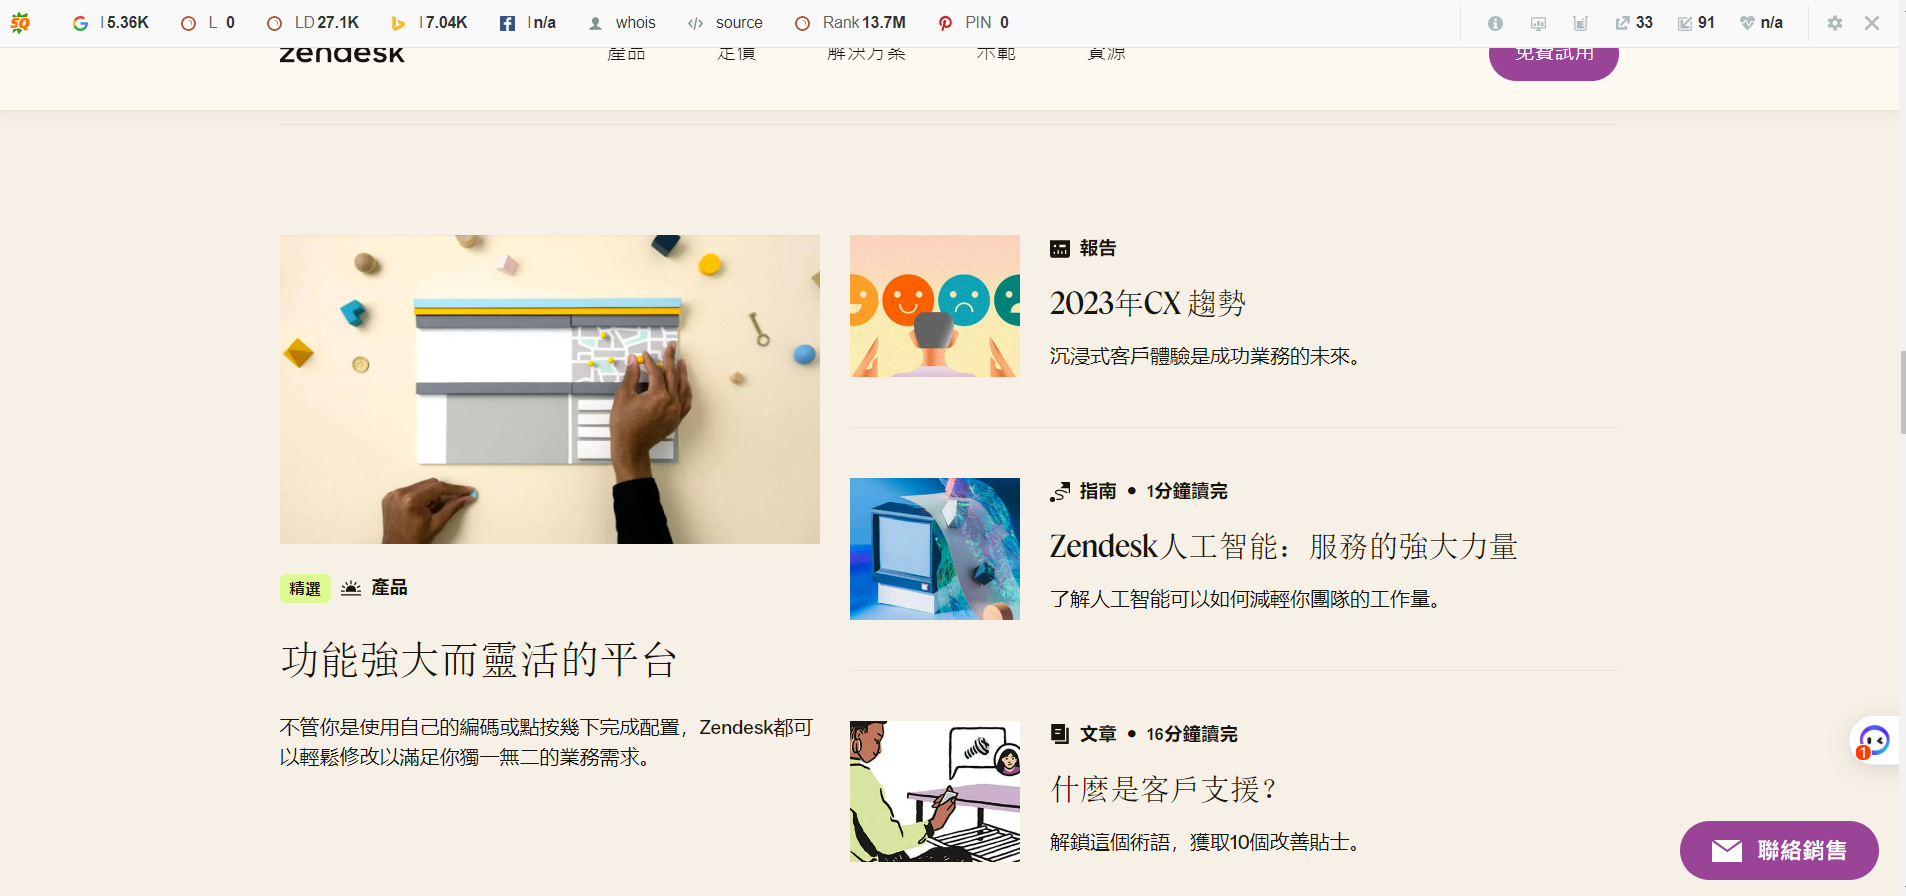Click the report icon beside 報告

click(x=1060, y=249)
